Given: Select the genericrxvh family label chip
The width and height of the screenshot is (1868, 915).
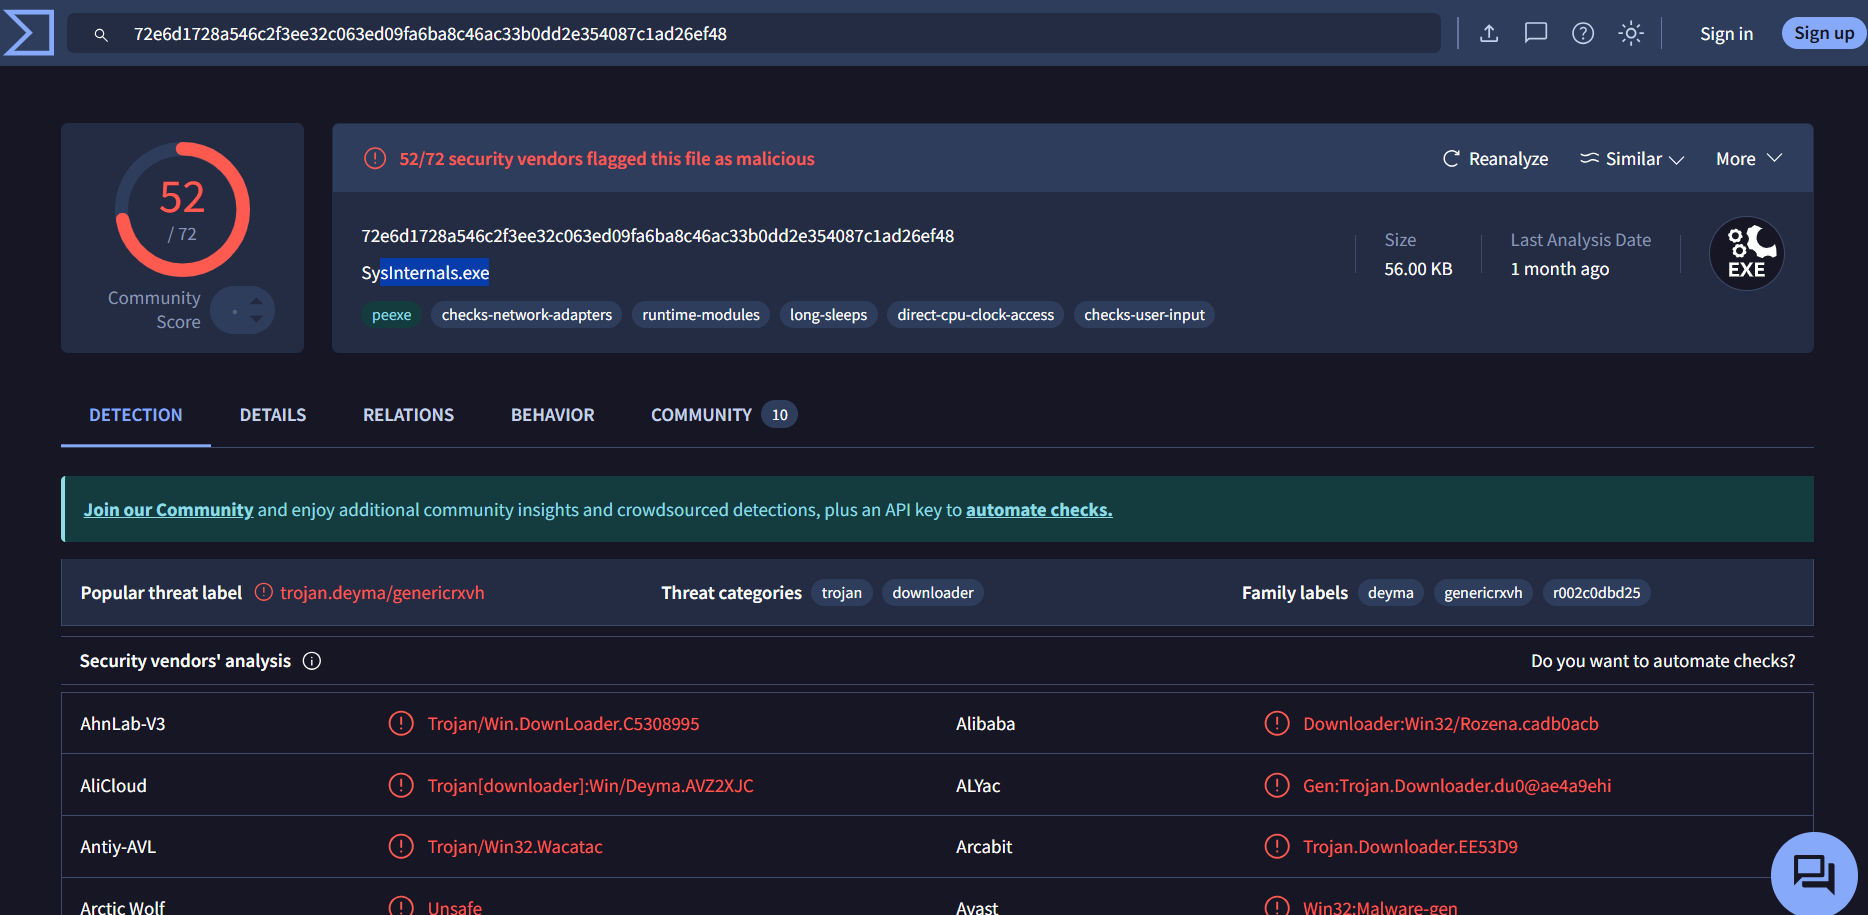Looking at the screenshot, I should pyautogui.click(x=1483, y=593).
